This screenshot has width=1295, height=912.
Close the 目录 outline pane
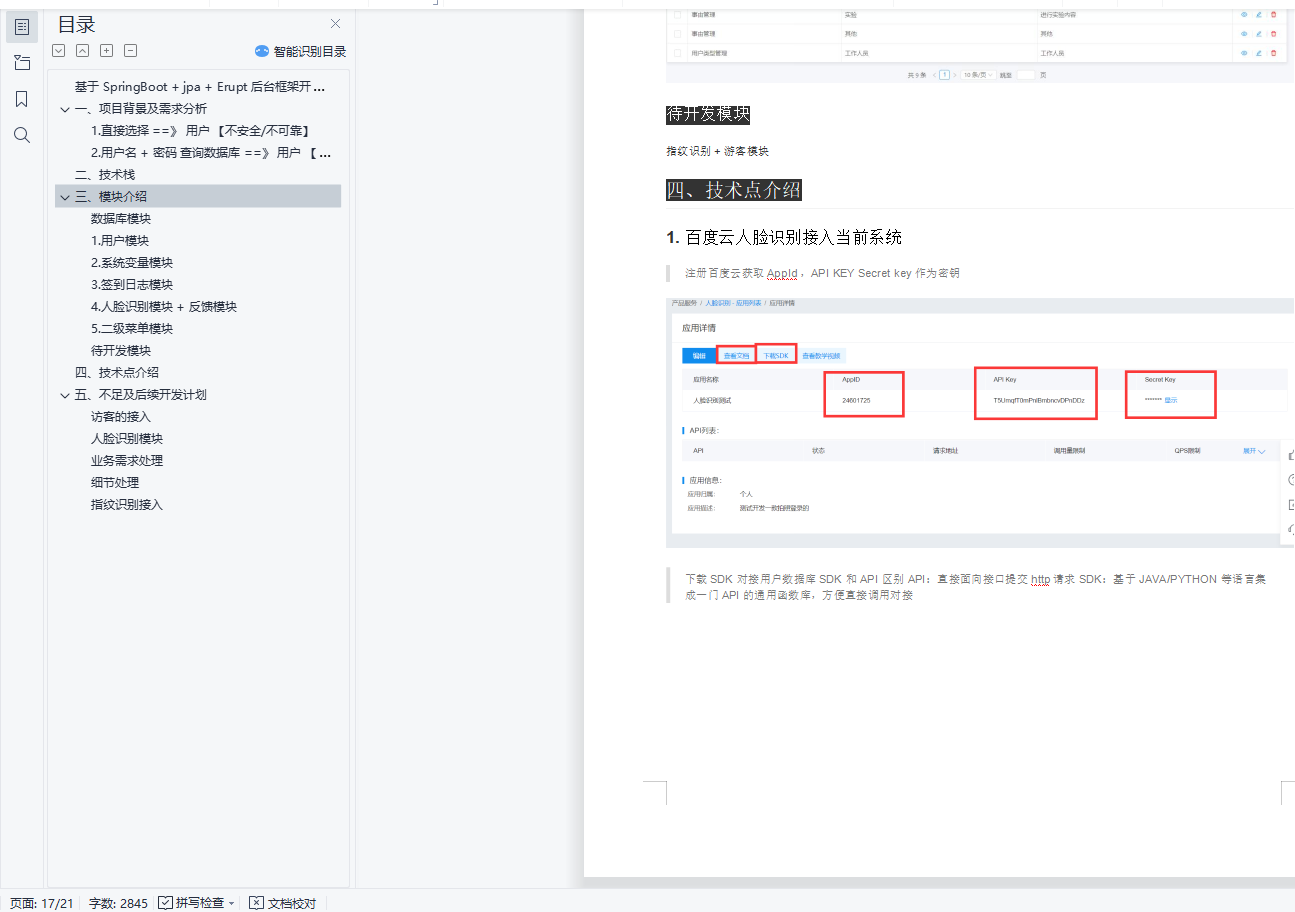point(335,24)
